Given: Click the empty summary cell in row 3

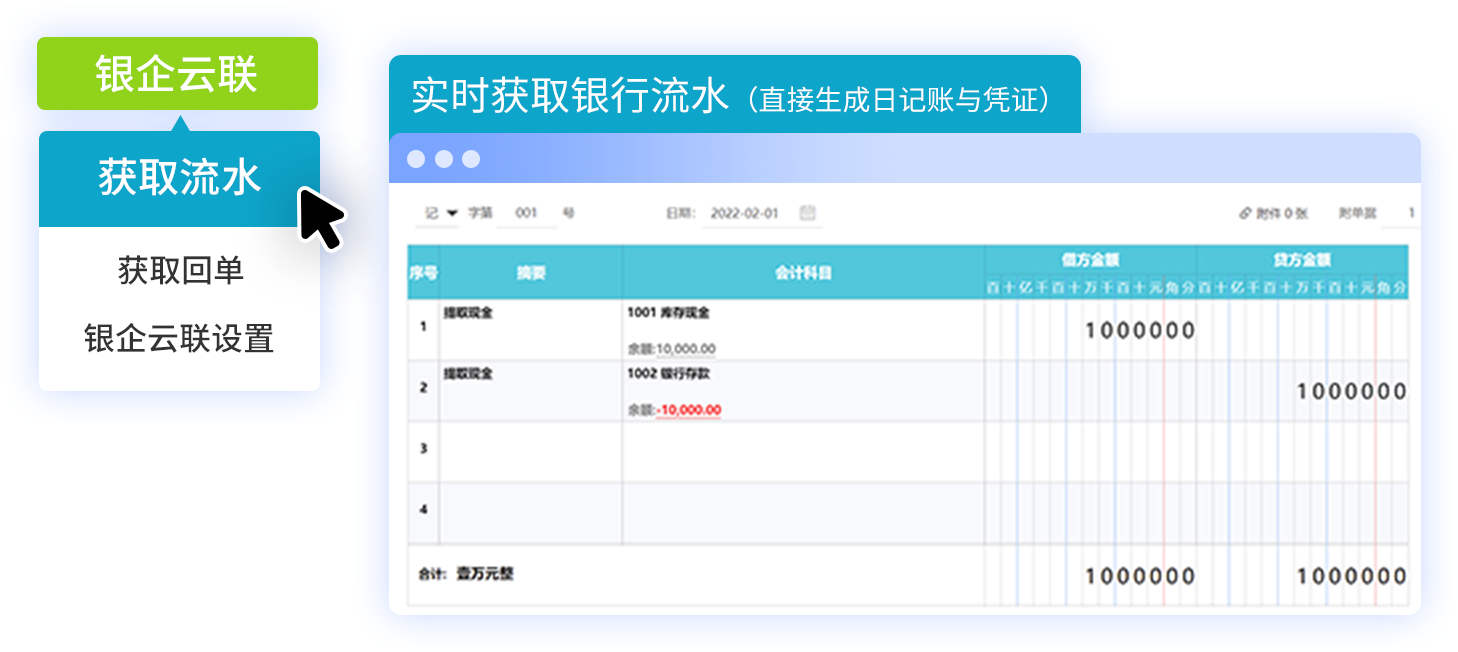Looking at the screenshot, I should click(530, 452).
